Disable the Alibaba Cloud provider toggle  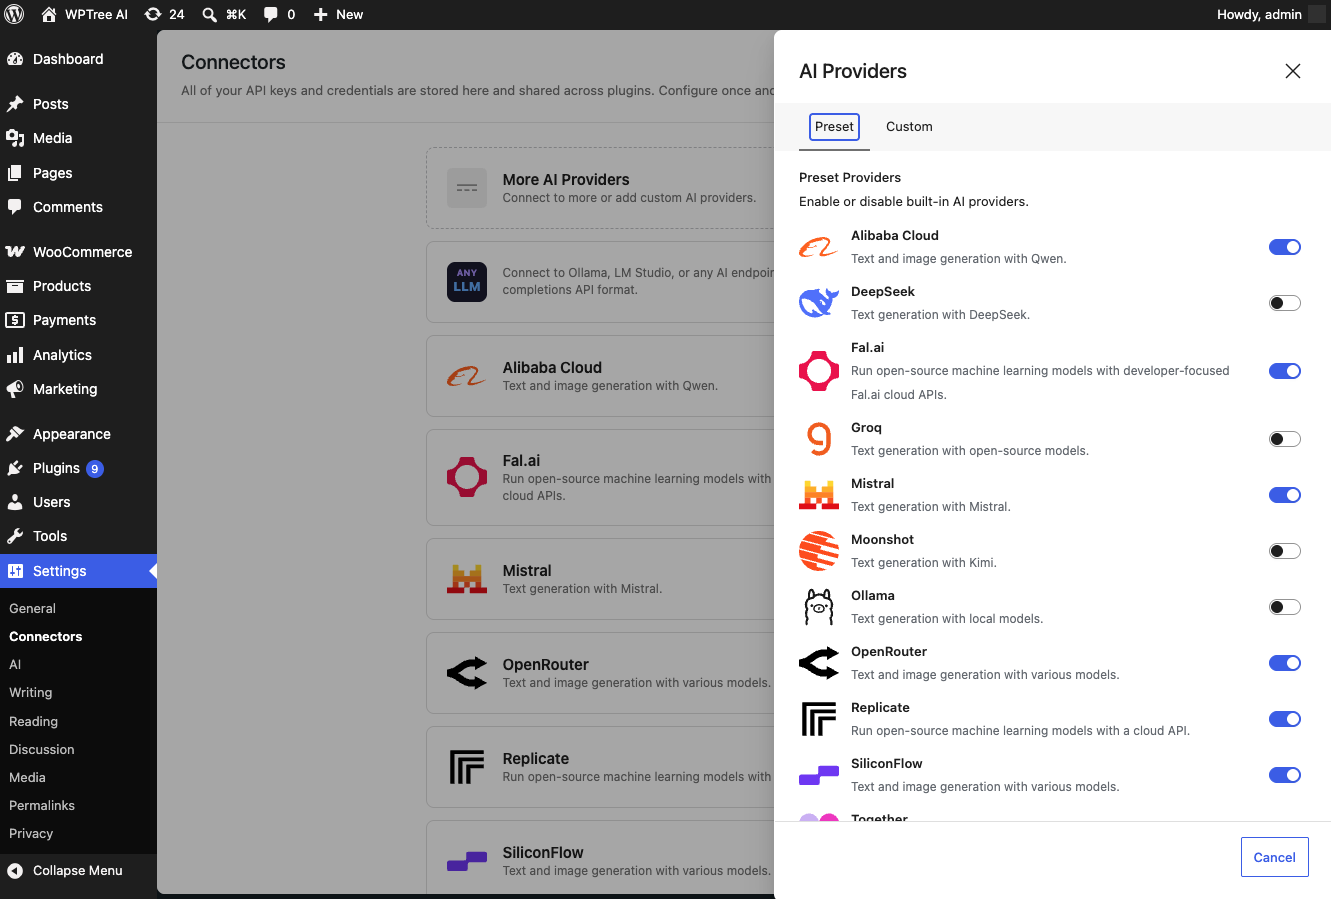pos(1284,247)
